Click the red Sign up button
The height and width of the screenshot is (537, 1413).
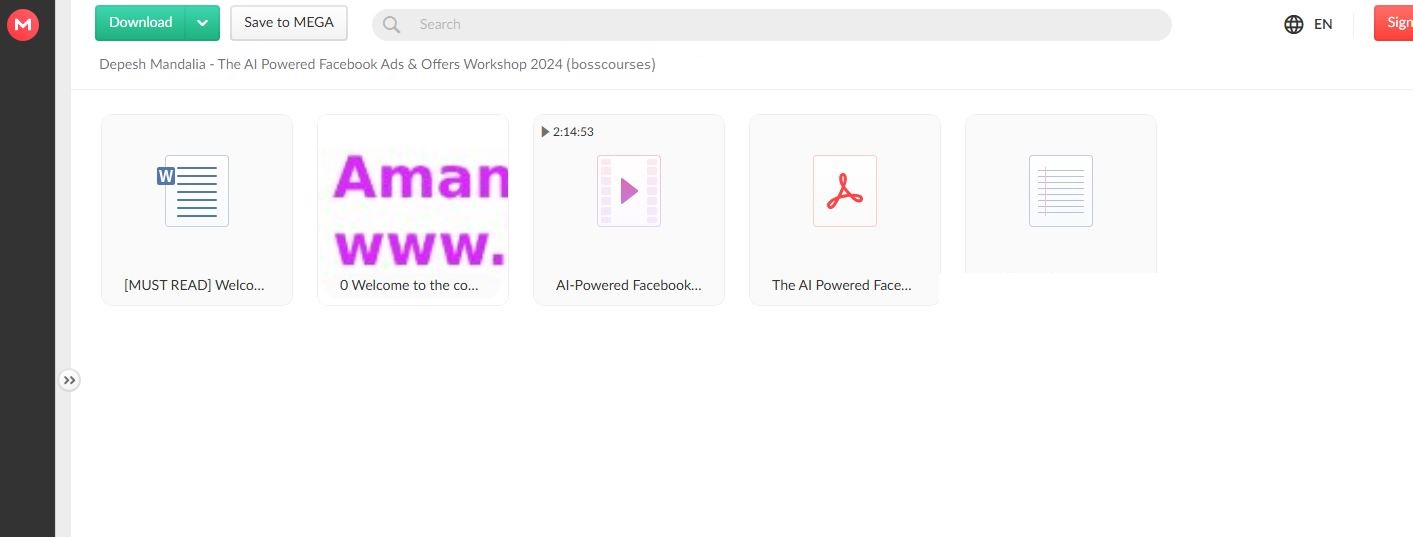pyautogui.click(x=1395, y=23)
